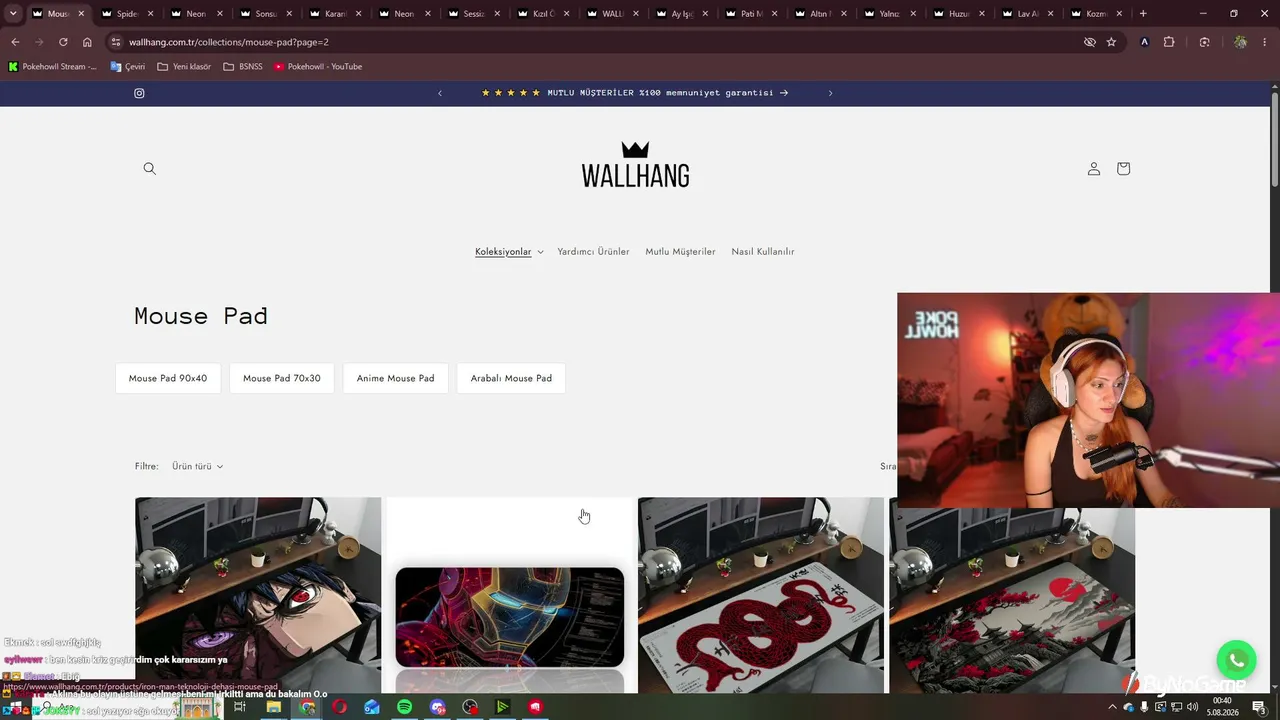1280x720 pixels.
Task: Open the Chrome tab search dropdown
Action: click(x=13, y=14)
